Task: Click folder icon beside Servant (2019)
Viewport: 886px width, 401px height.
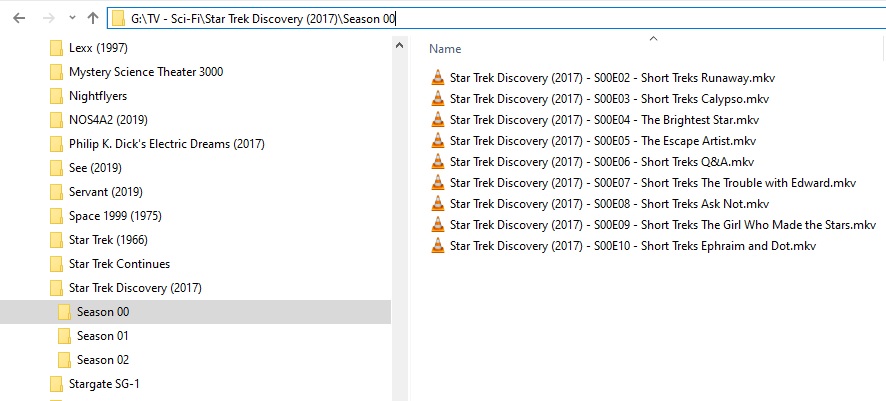Action: pyautogui.click(x=56, y=192)
